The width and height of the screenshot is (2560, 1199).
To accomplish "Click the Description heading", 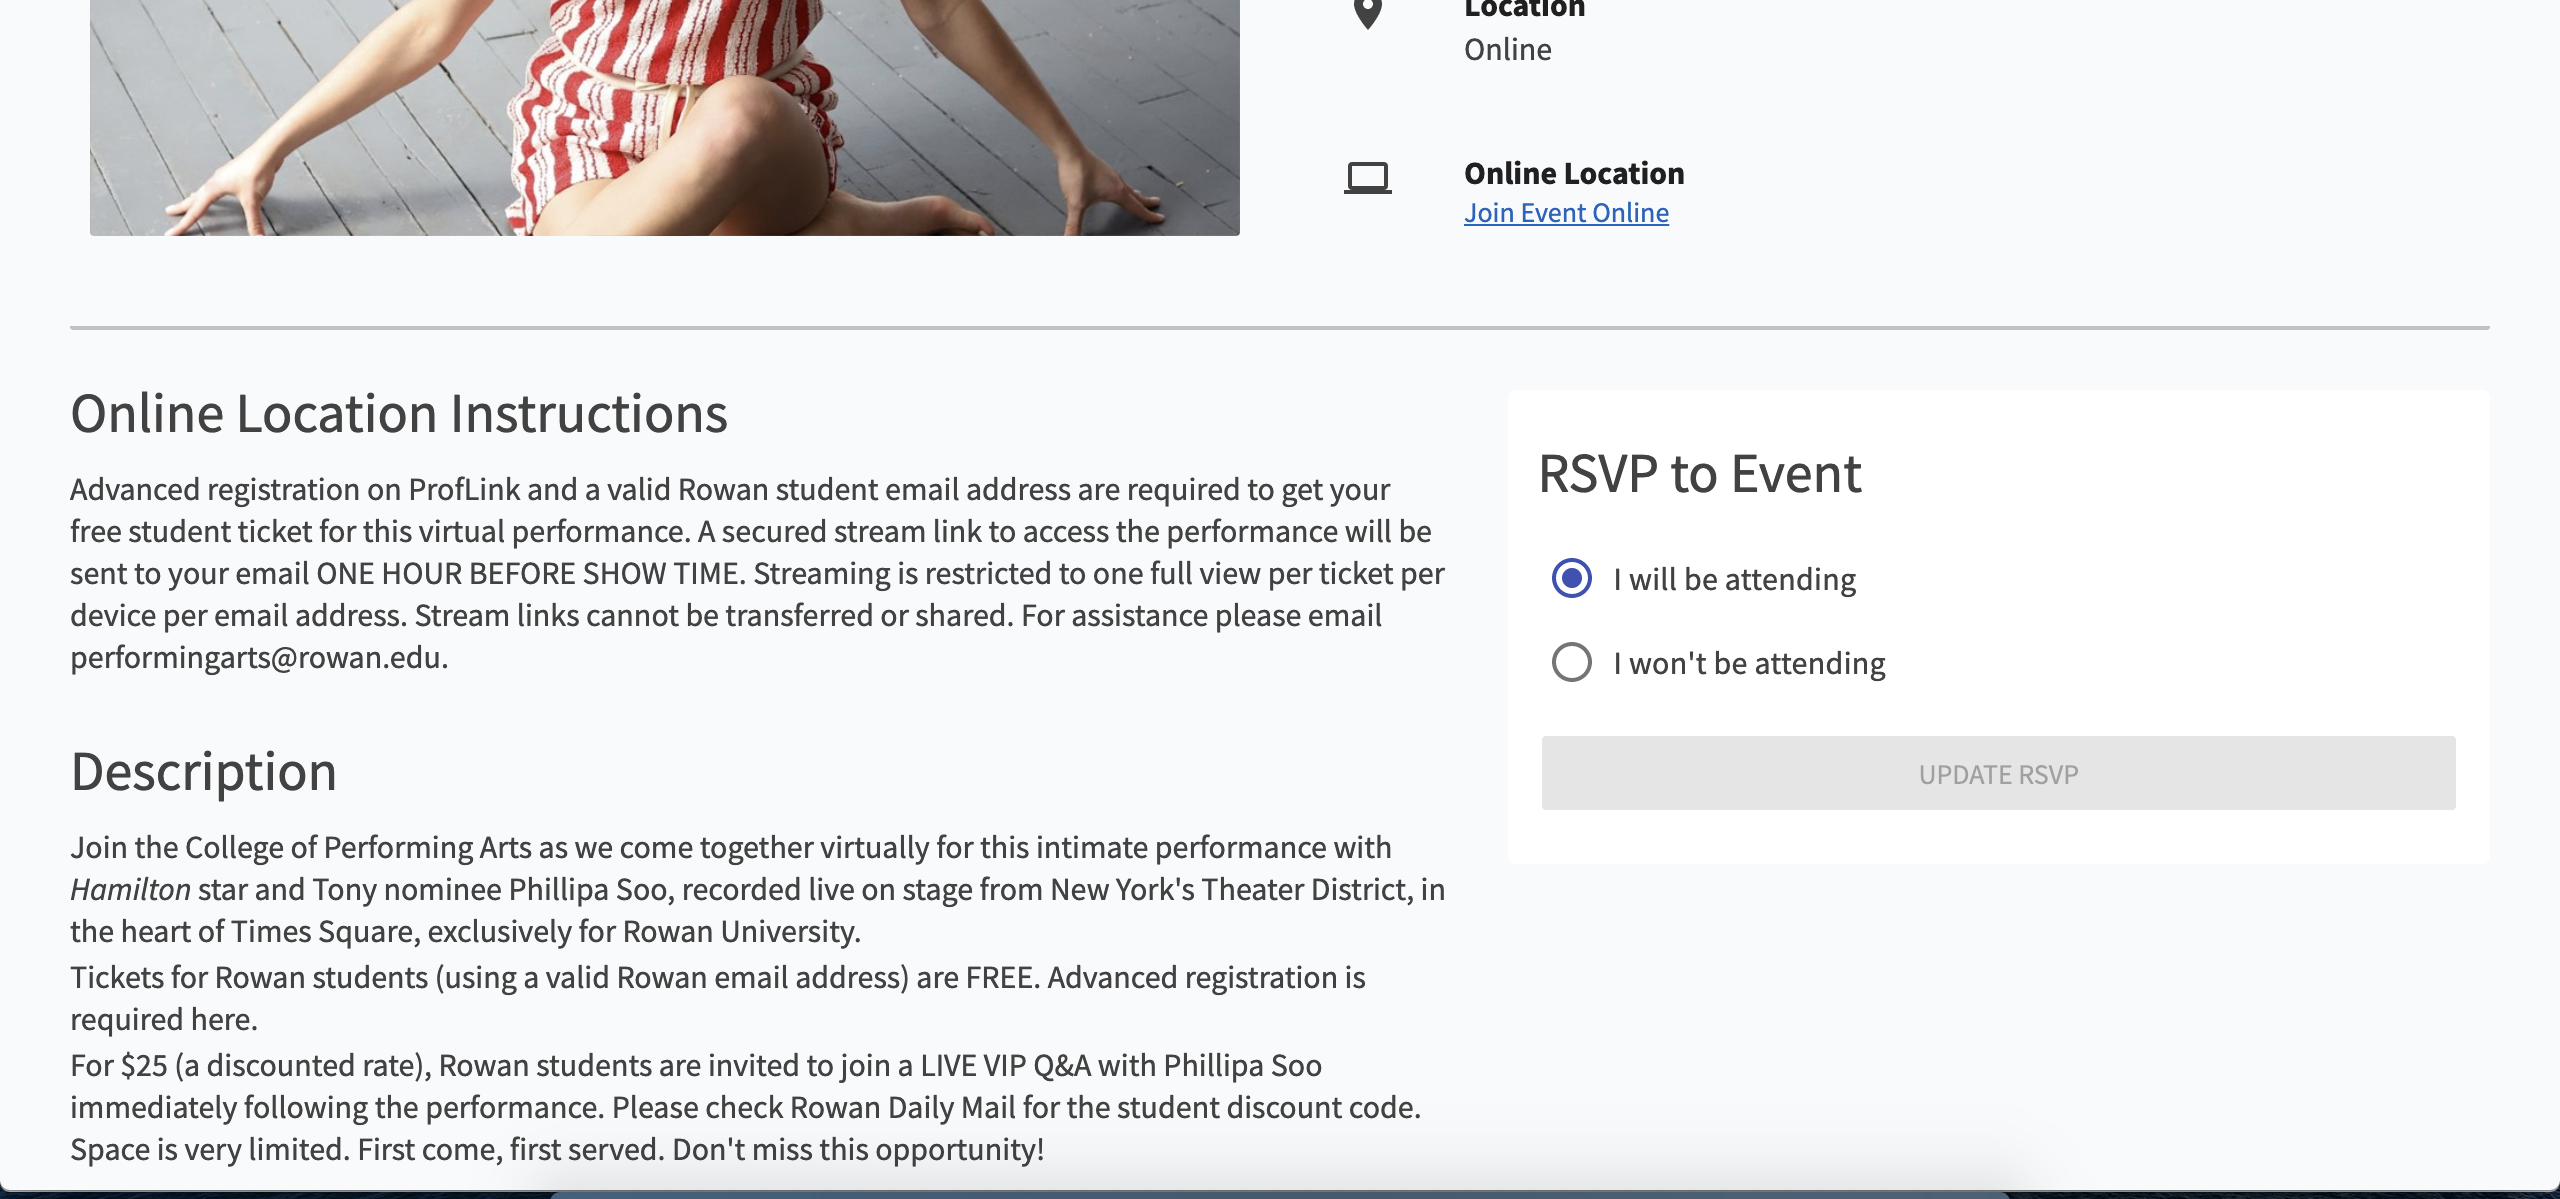I will pyautogui.click(x=204, y=772).
